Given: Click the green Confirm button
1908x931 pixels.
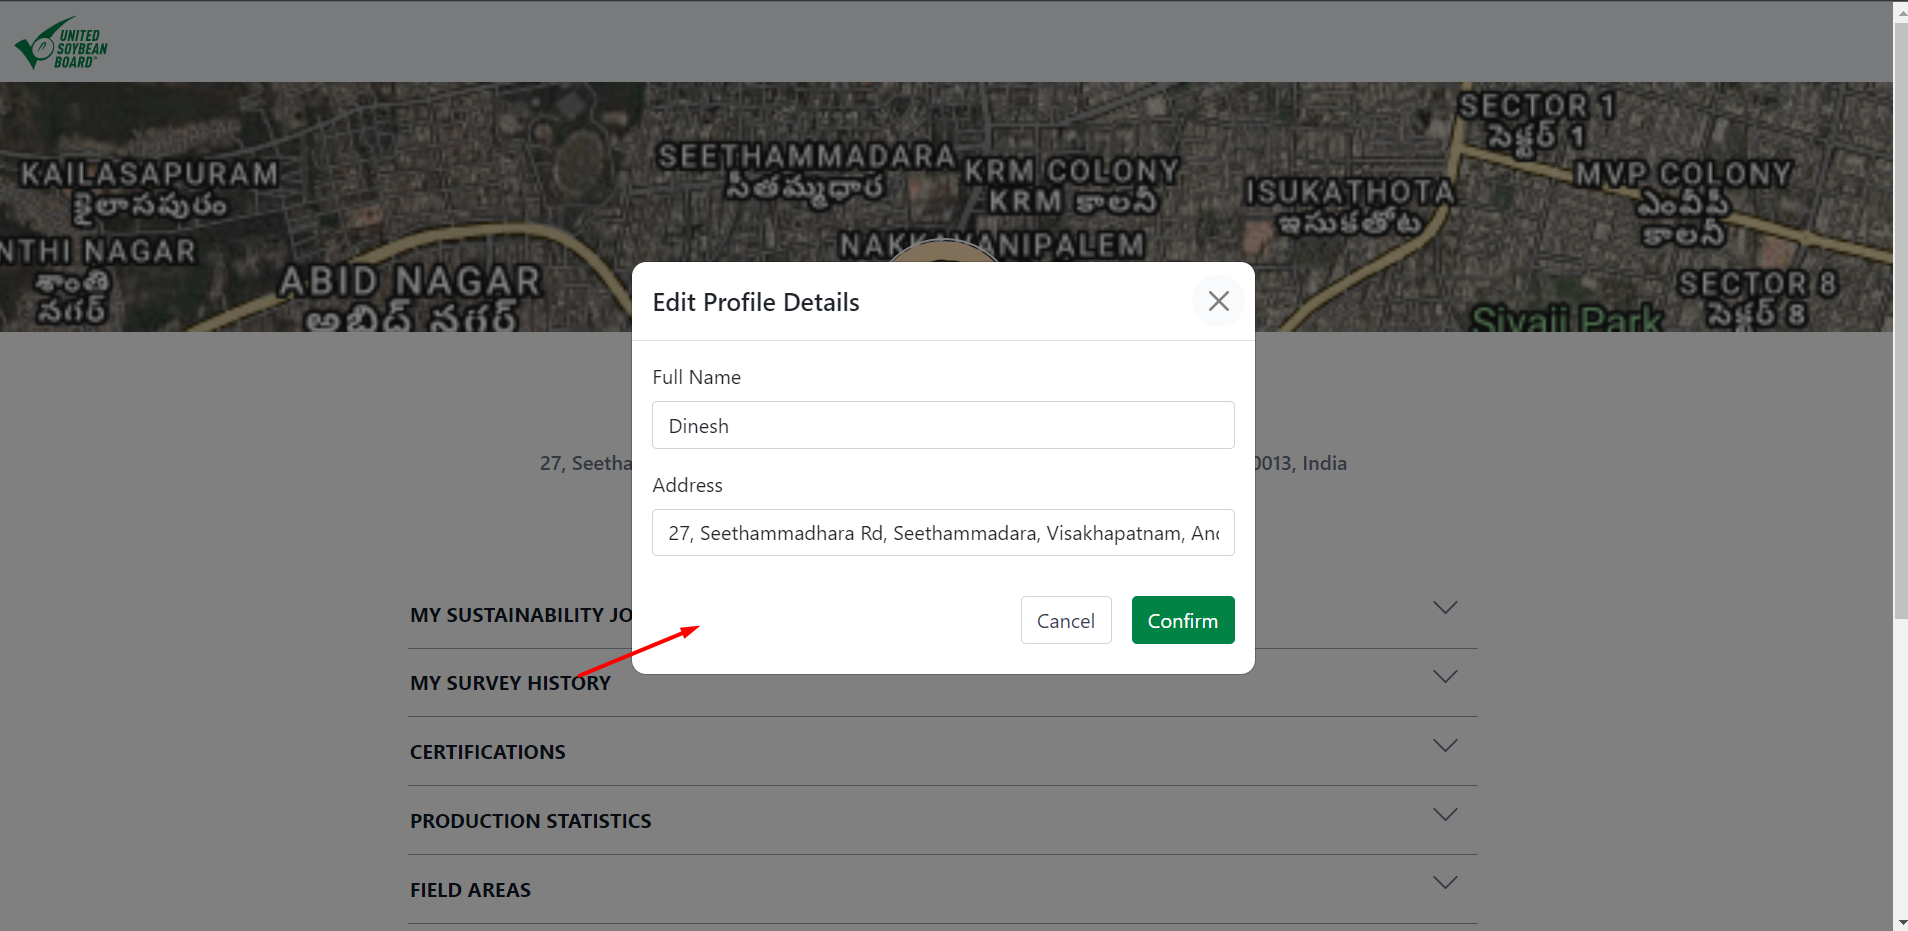Looking at the screenshot, I should click(1182, 621).
